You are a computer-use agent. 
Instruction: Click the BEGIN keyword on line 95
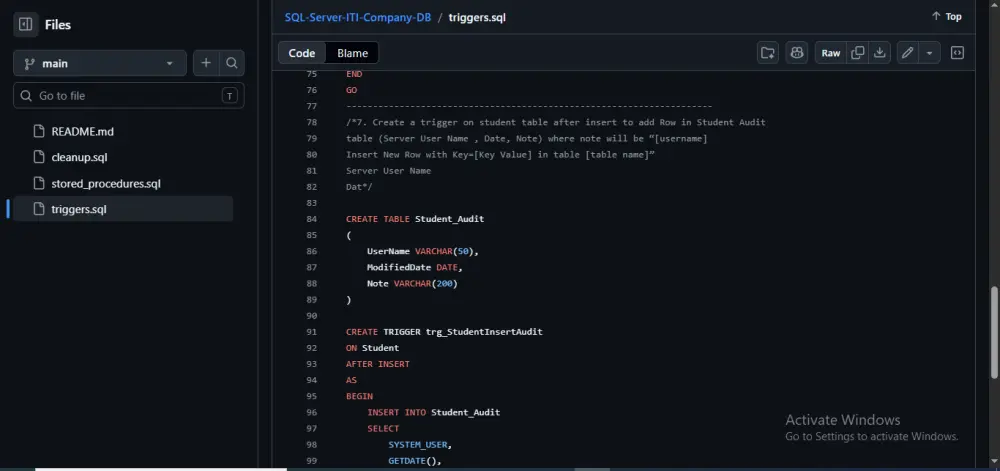pos(359,396)
